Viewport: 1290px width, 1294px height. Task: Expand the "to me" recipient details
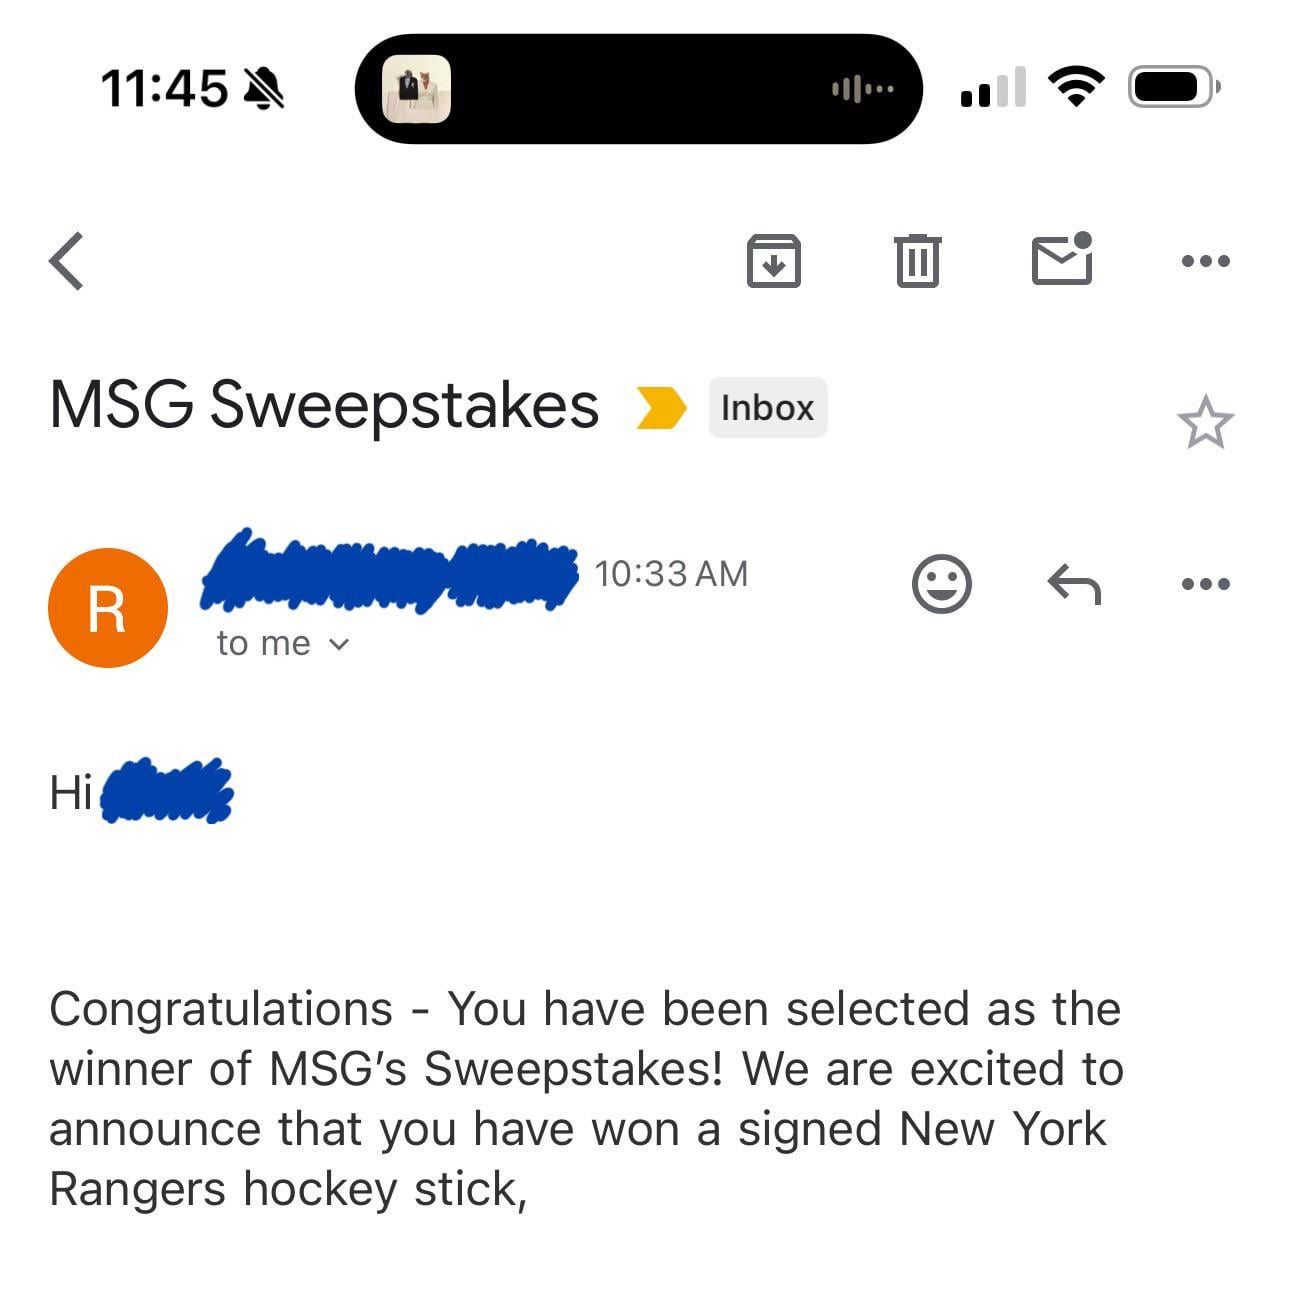tap(283, 643)
